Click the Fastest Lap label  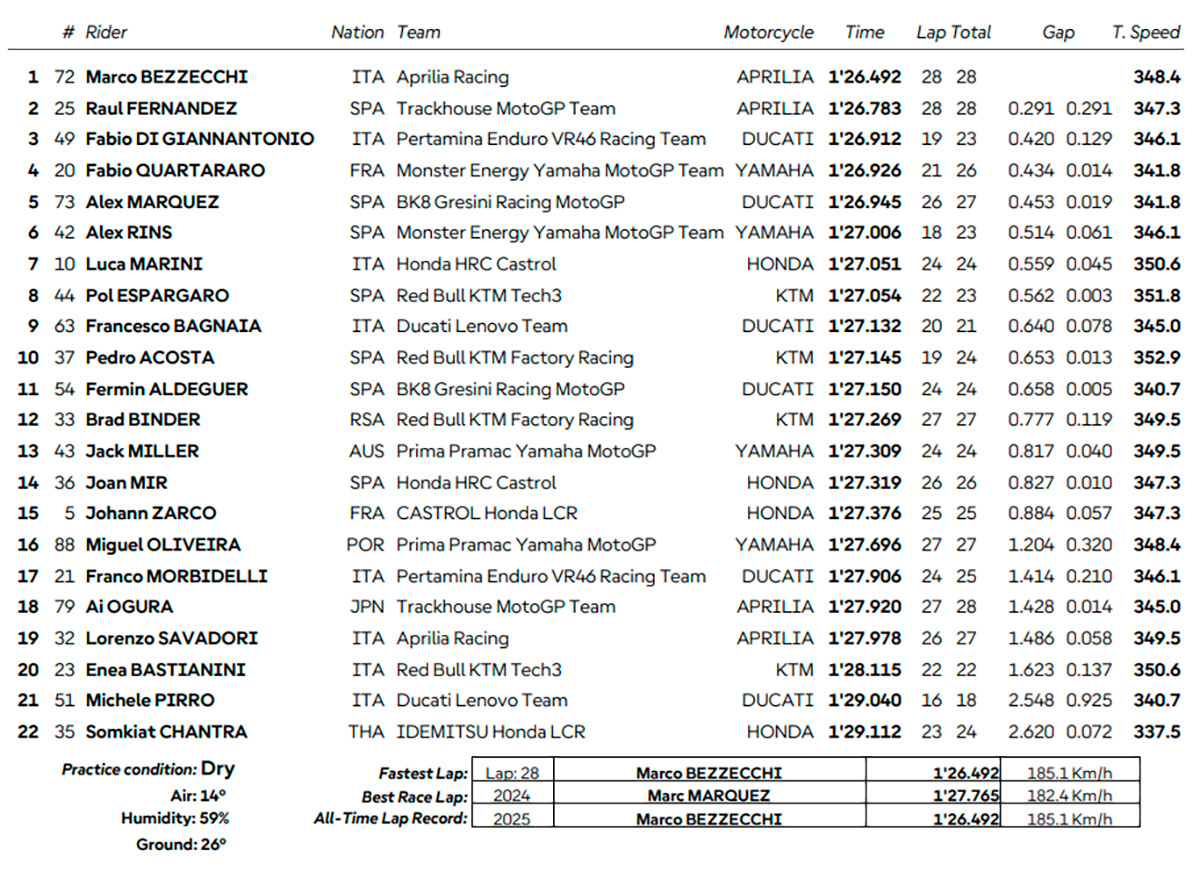pos(421,773)
